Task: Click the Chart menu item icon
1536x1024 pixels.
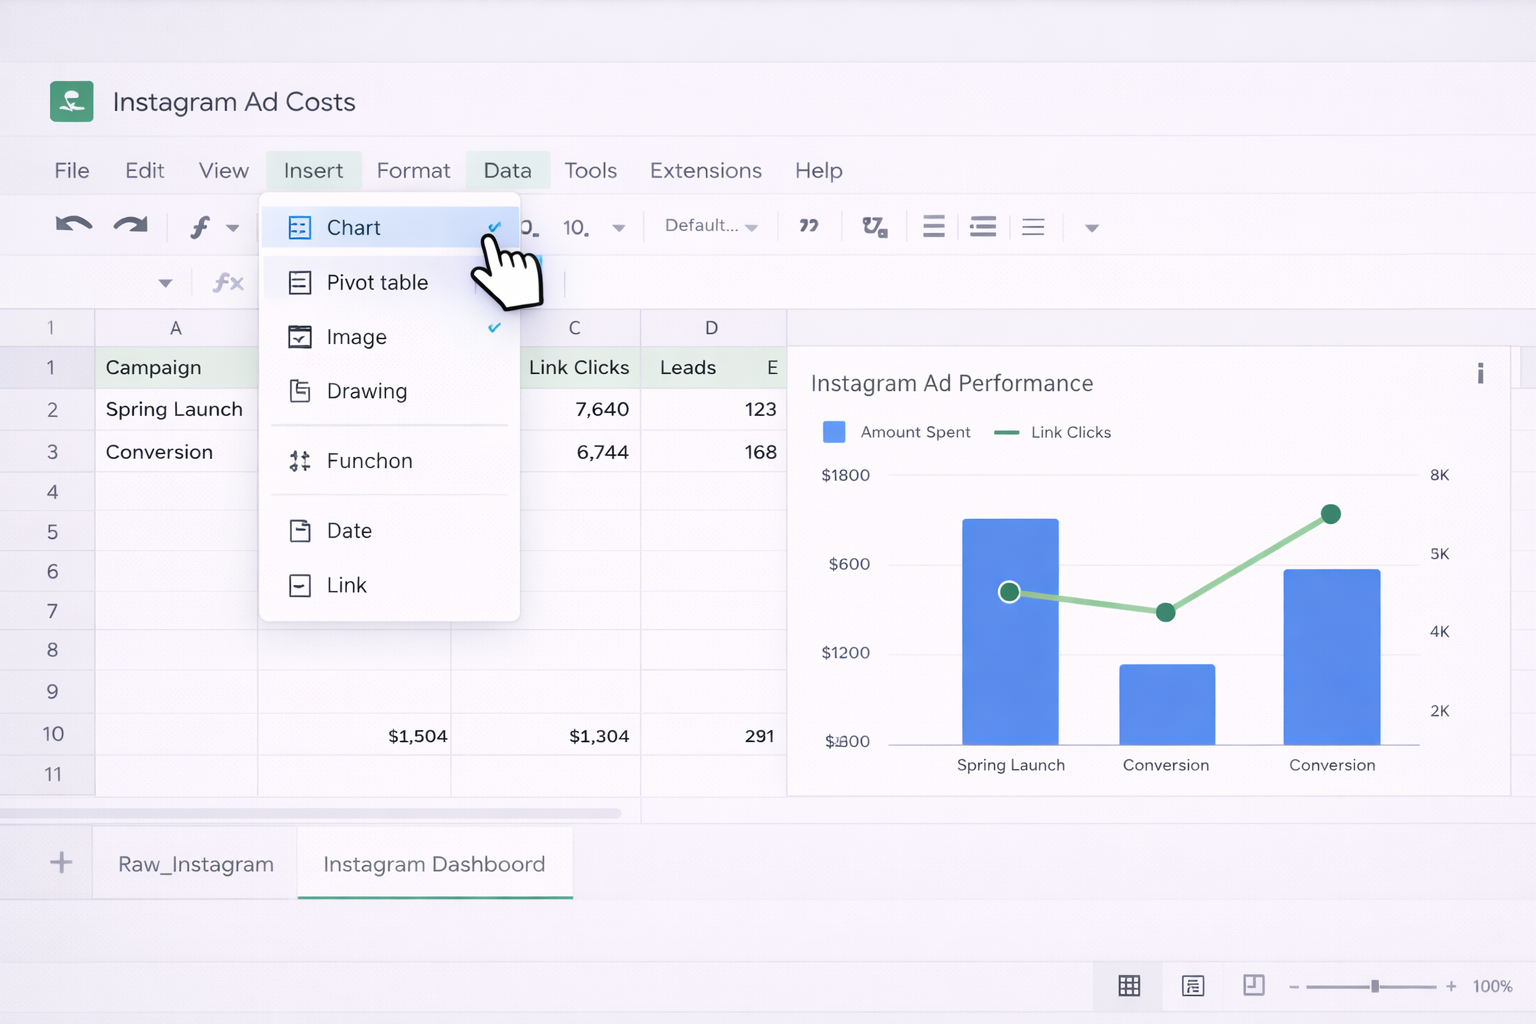Action: pyautogui.click(x=299, y=228)
